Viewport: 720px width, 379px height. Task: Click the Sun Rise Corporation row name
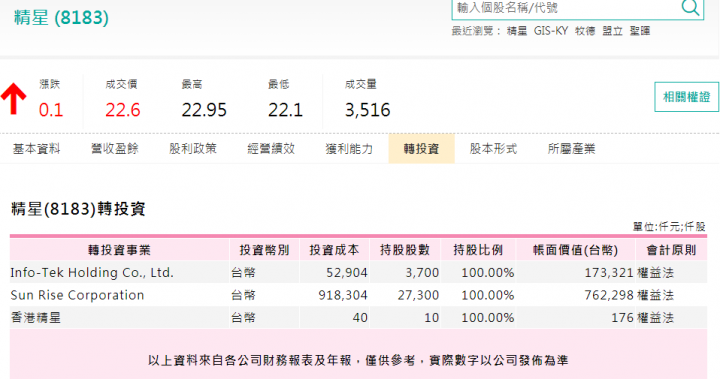77,295
